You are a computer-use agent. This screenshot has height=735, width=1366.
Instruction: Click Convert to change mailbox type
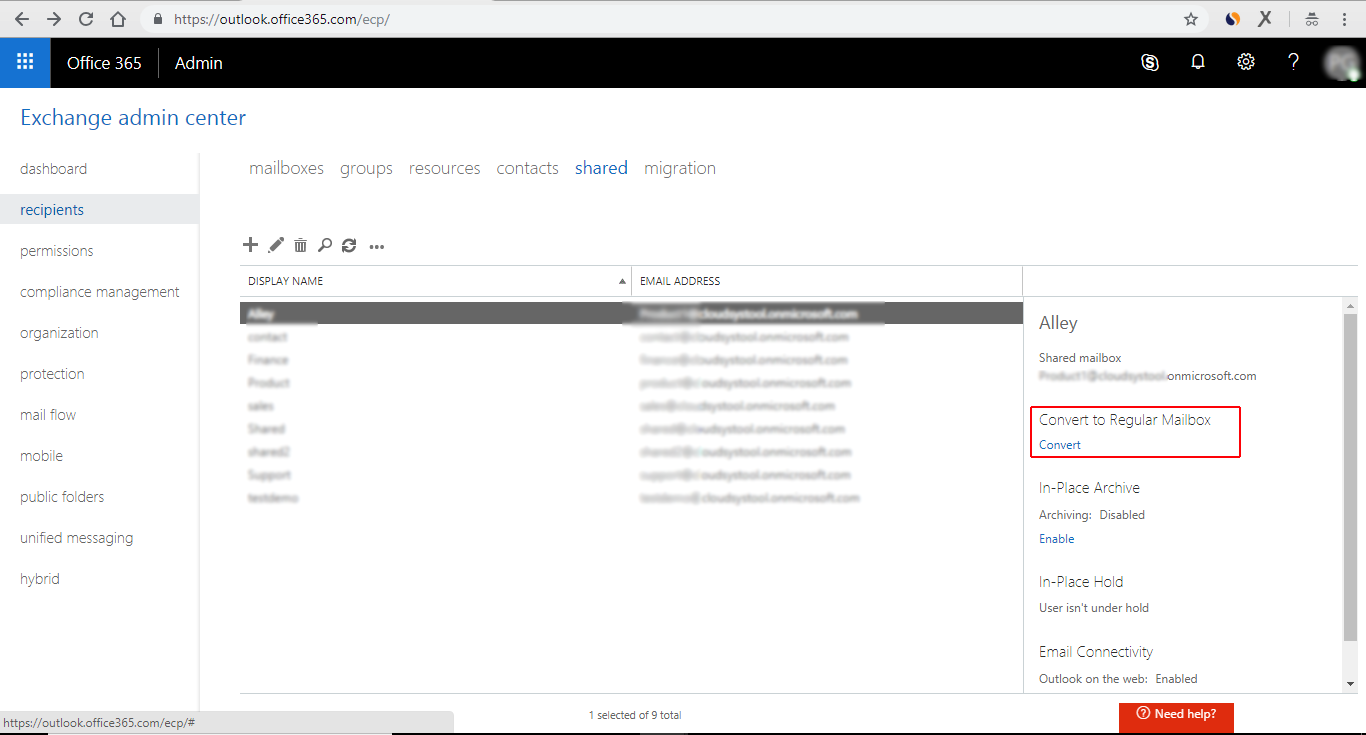point(1059,444)
